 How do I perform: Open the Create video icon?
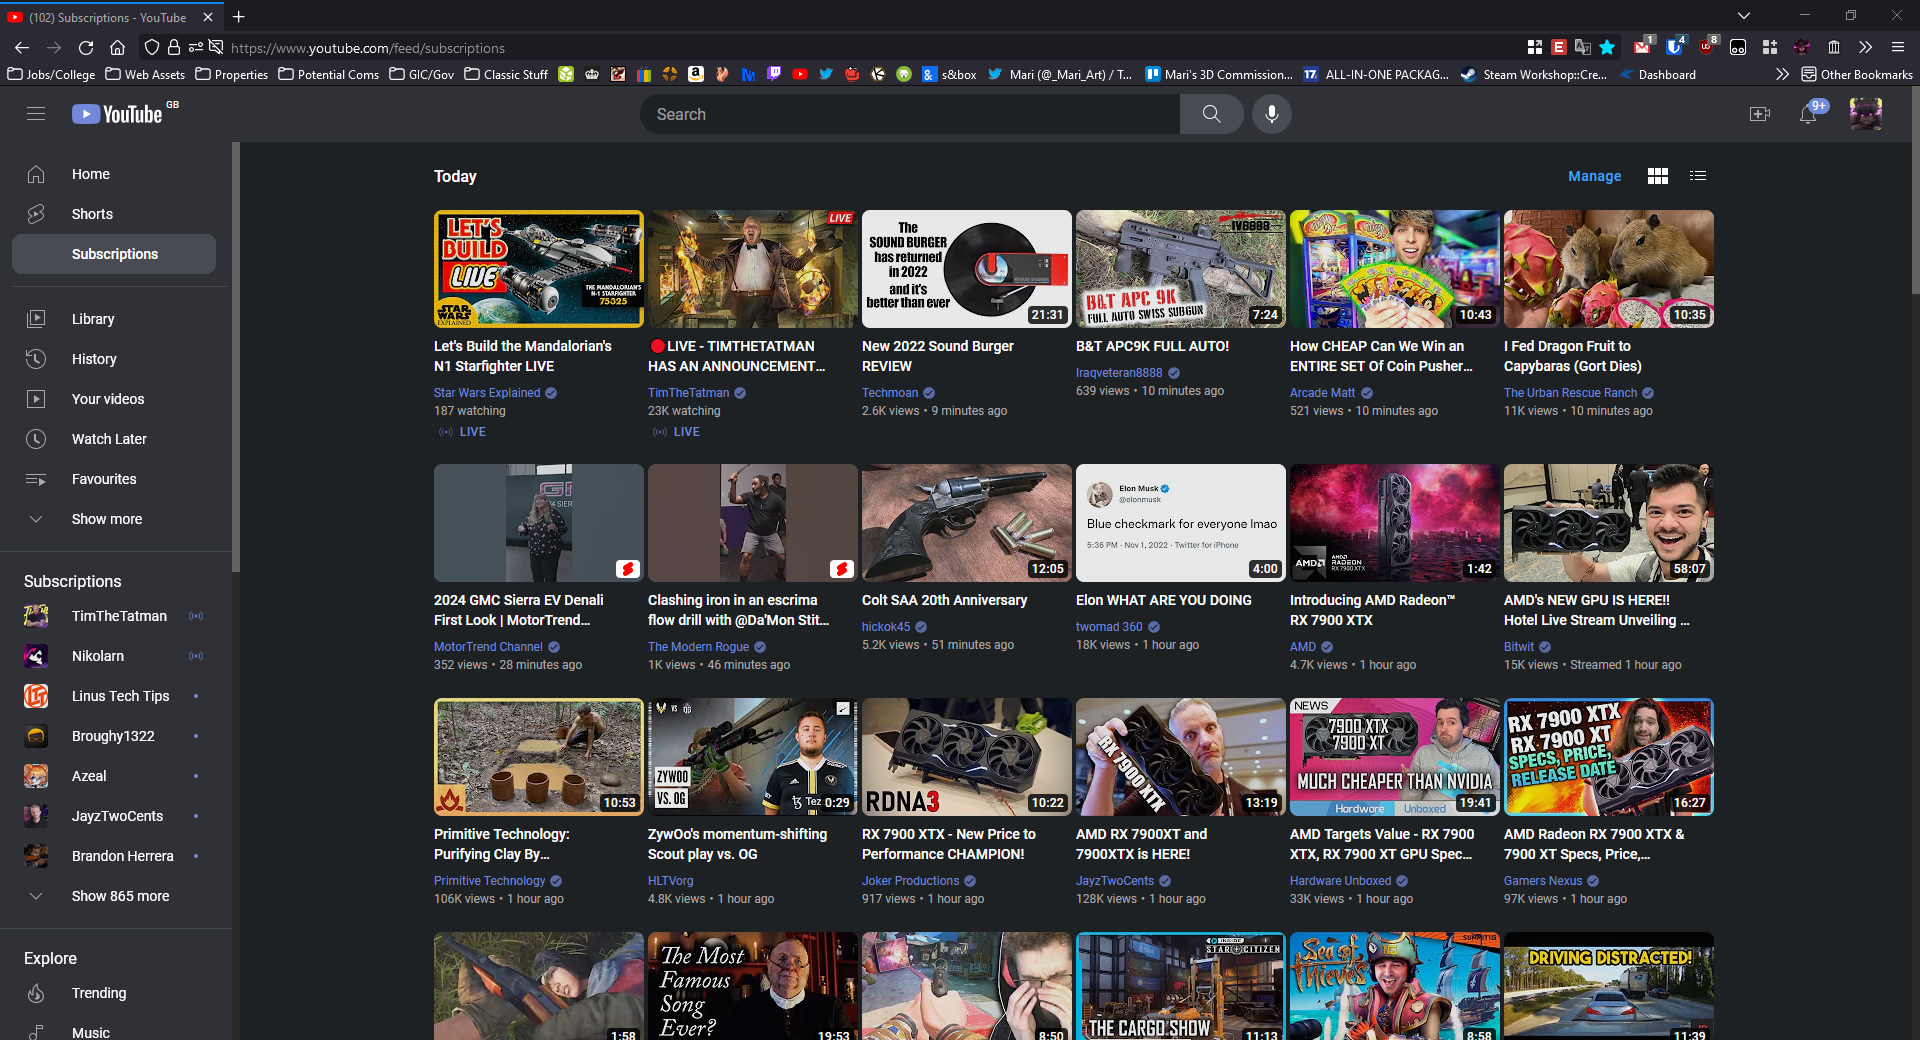(x=1760, y=114)
